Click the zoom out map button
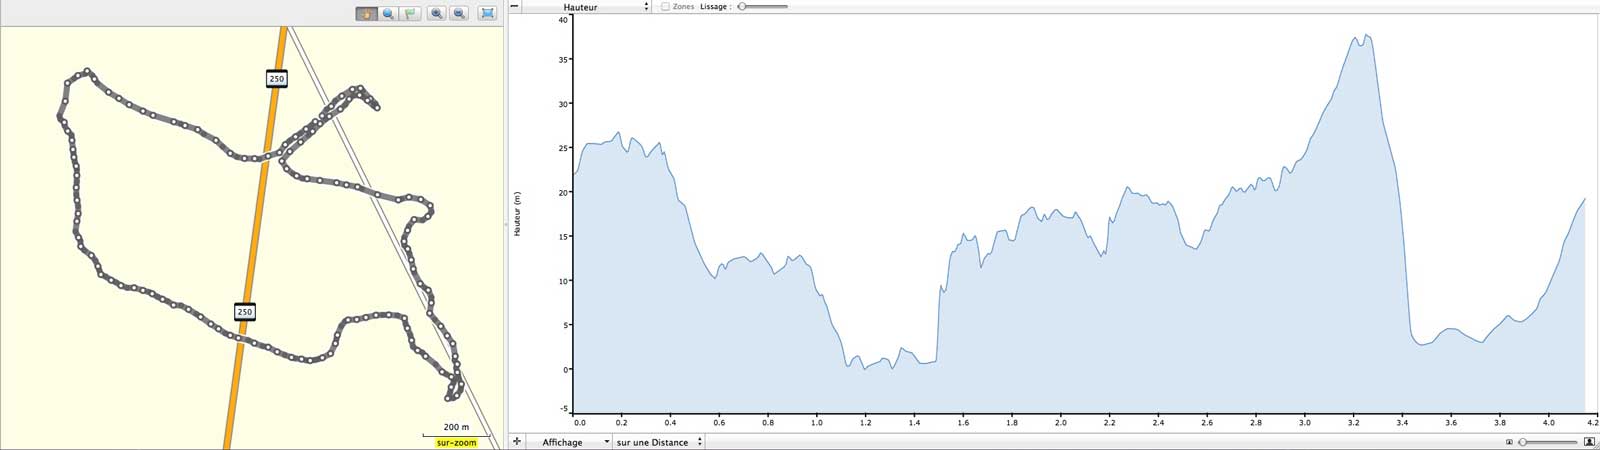This screenshot has width=1600, height=450. tap(459, 13)
